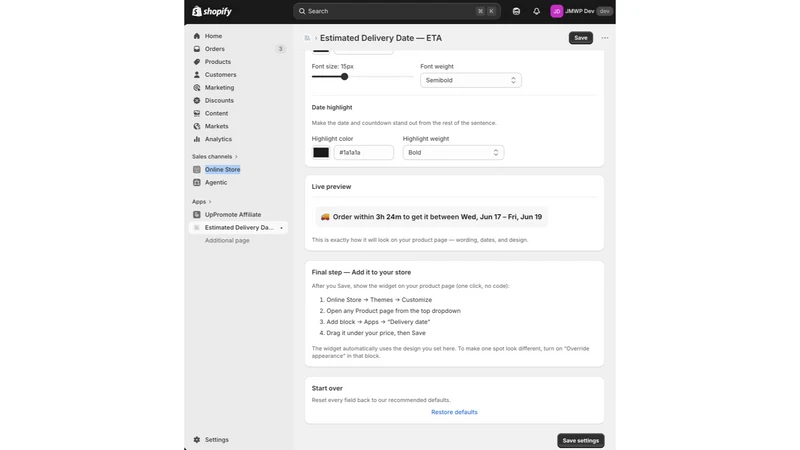Go to Home in sidebar

click(x=213, y=36)
